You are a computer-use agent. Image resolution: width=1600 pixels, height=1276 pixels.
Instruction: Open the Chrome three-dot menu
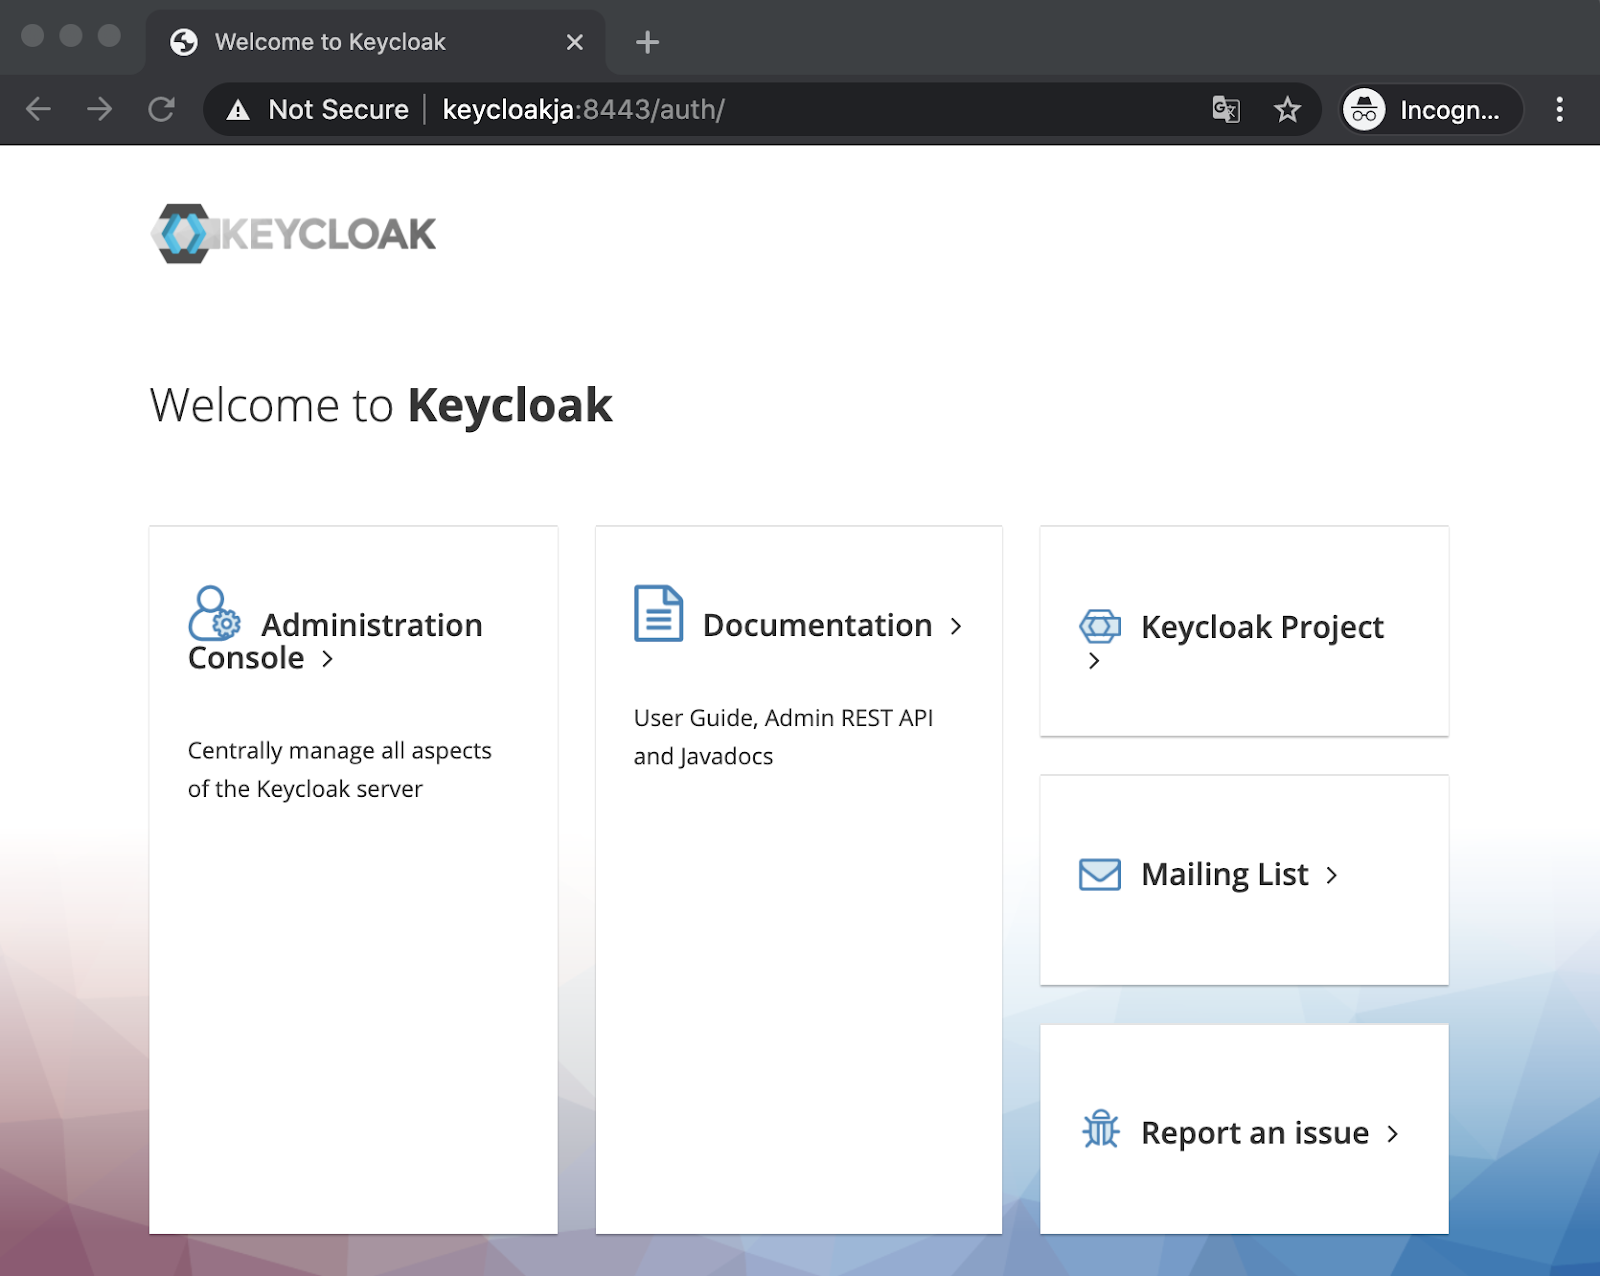(1559, 109)
